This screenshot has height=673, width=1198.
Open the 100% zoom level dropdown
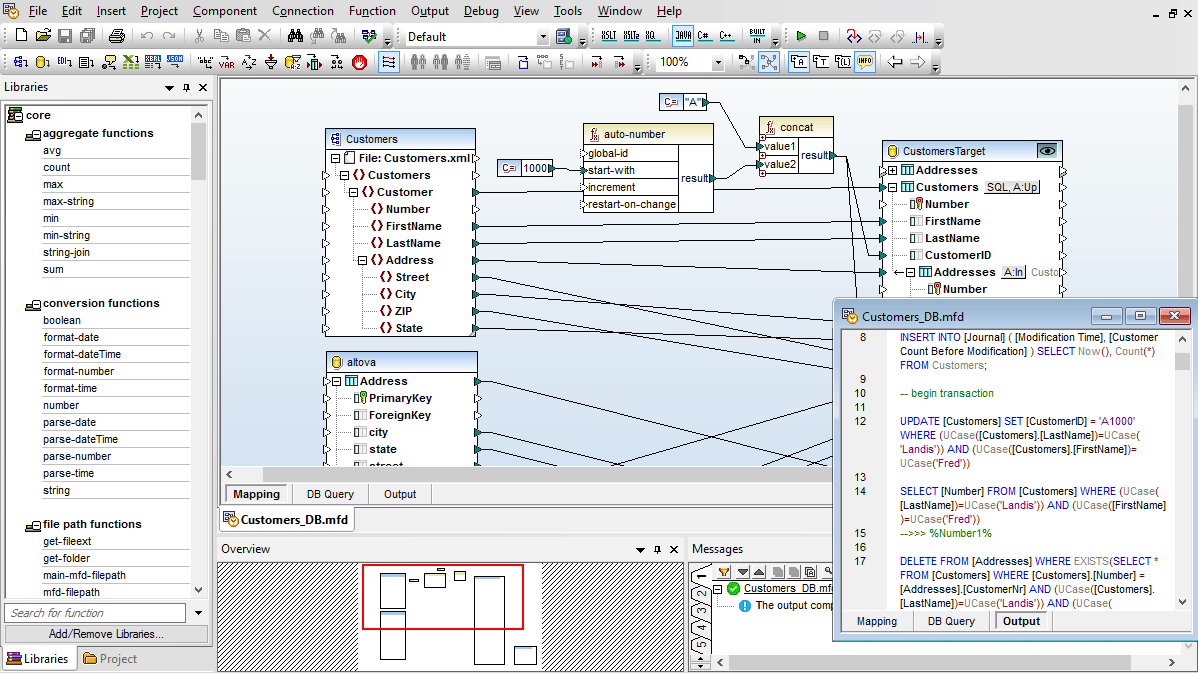point(717,62)
